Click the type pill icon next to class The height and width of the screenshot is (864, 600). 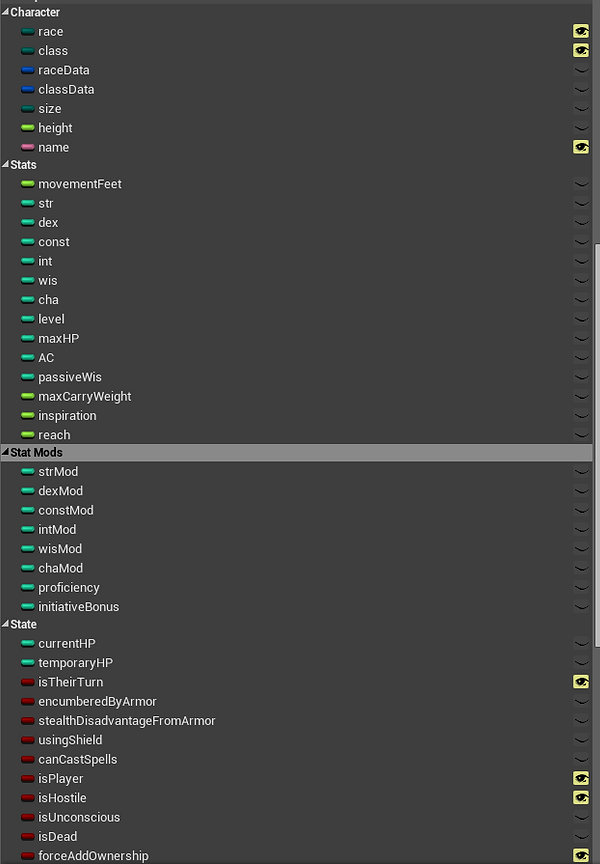point(28,51)
